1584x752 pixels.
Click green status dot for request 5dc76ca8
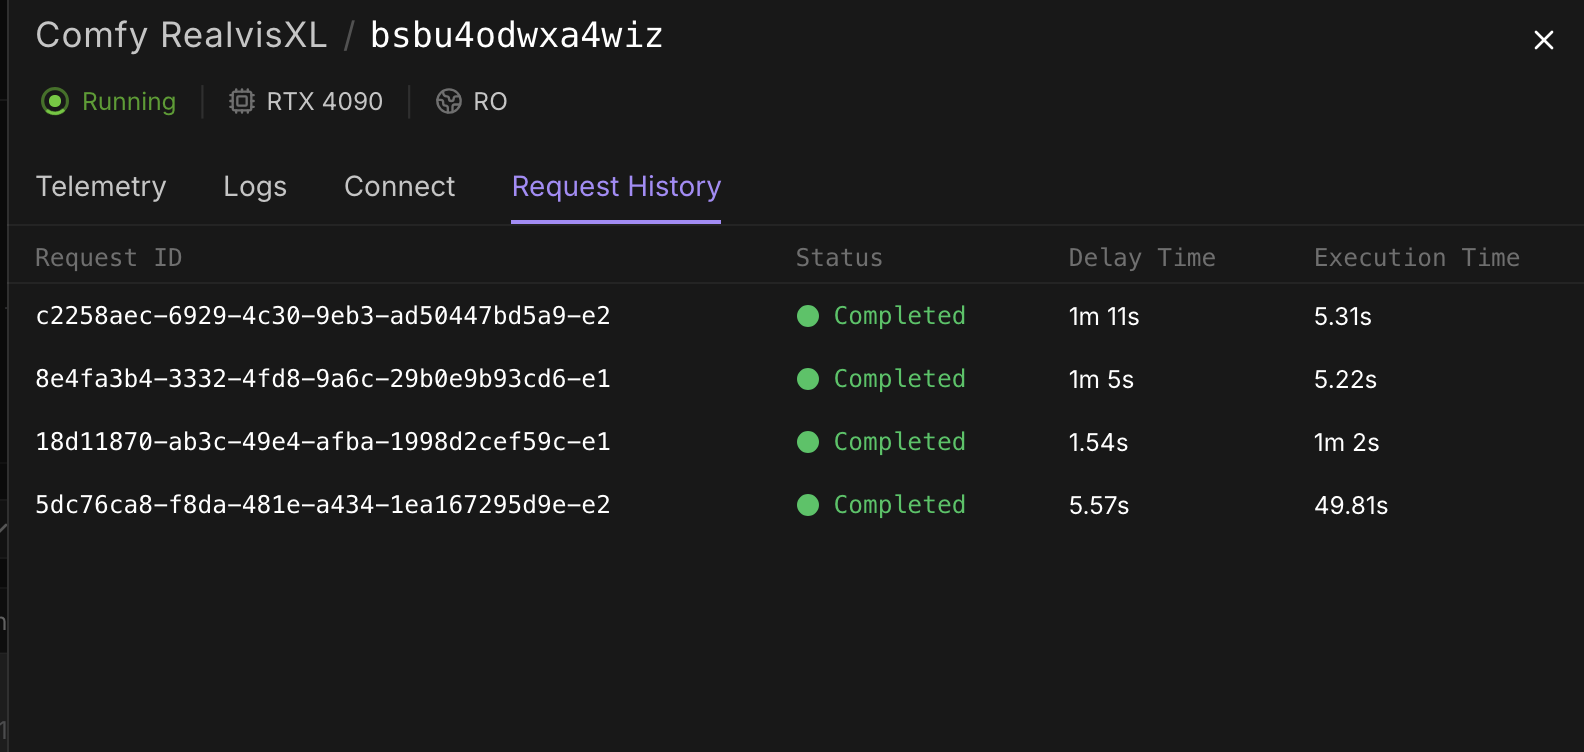pyautogui.click(x=808, y=505)
